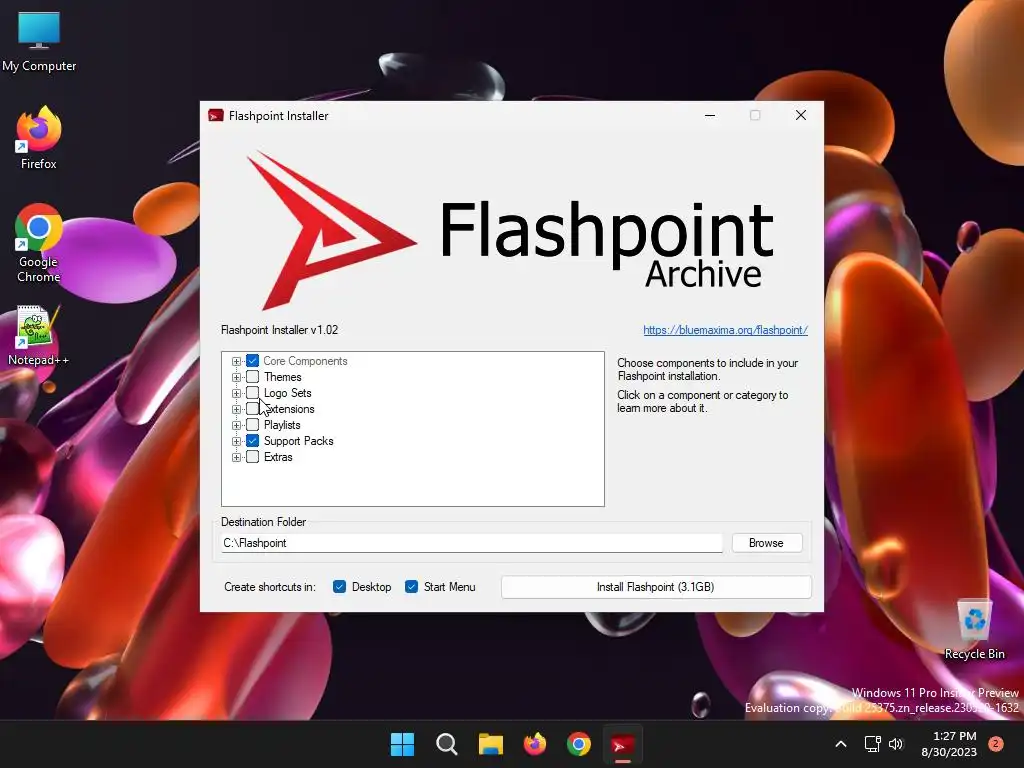Image resolution: width=1024 pixels, height=768 pixels.
Task: Enable the Themes checkbox
Action: pyautogui.click(x=253, y=377)
